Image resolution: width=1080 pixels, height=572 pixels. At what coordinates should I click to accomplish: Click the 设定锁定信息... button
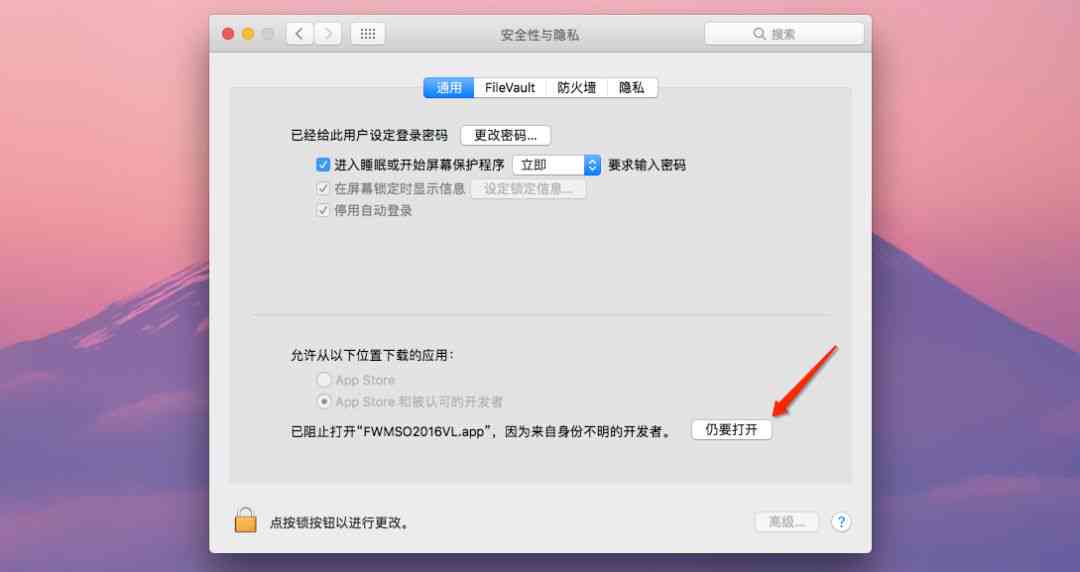point(528,188)
